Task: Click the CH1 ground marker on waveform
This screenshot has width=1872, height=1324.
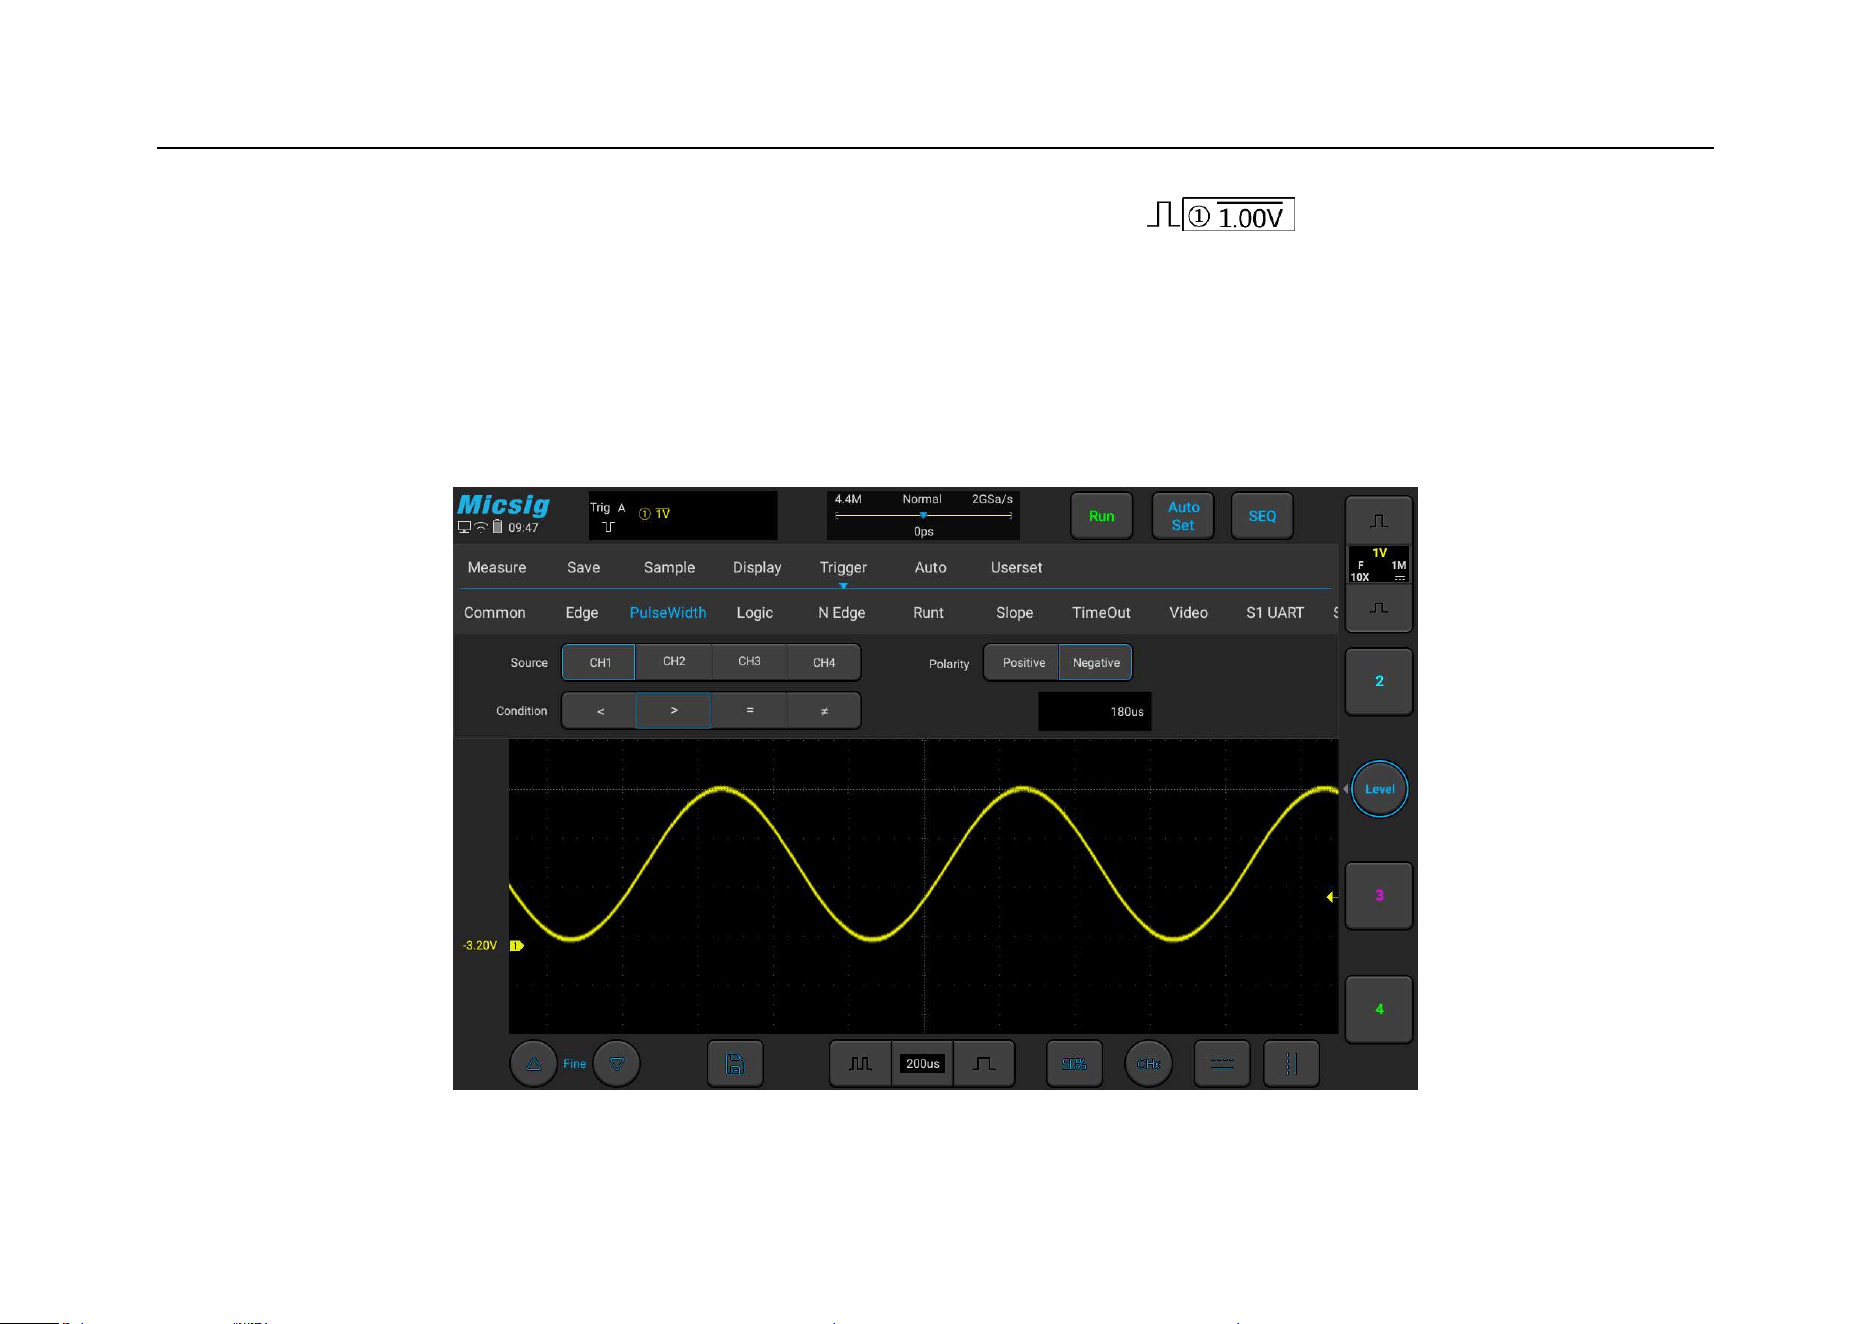Action: (517, 945)
